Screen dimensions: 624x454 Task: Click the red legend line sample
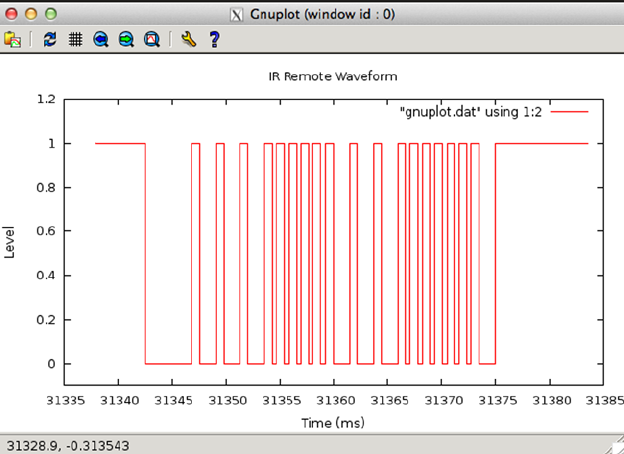[x=569, y=112]
